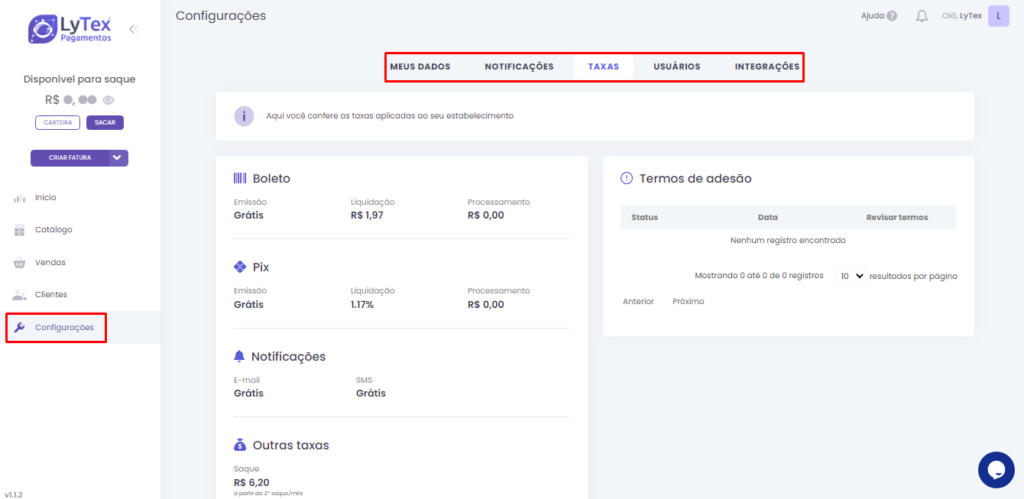
Task: Click the Vendas basket icon
Action: 19,263
